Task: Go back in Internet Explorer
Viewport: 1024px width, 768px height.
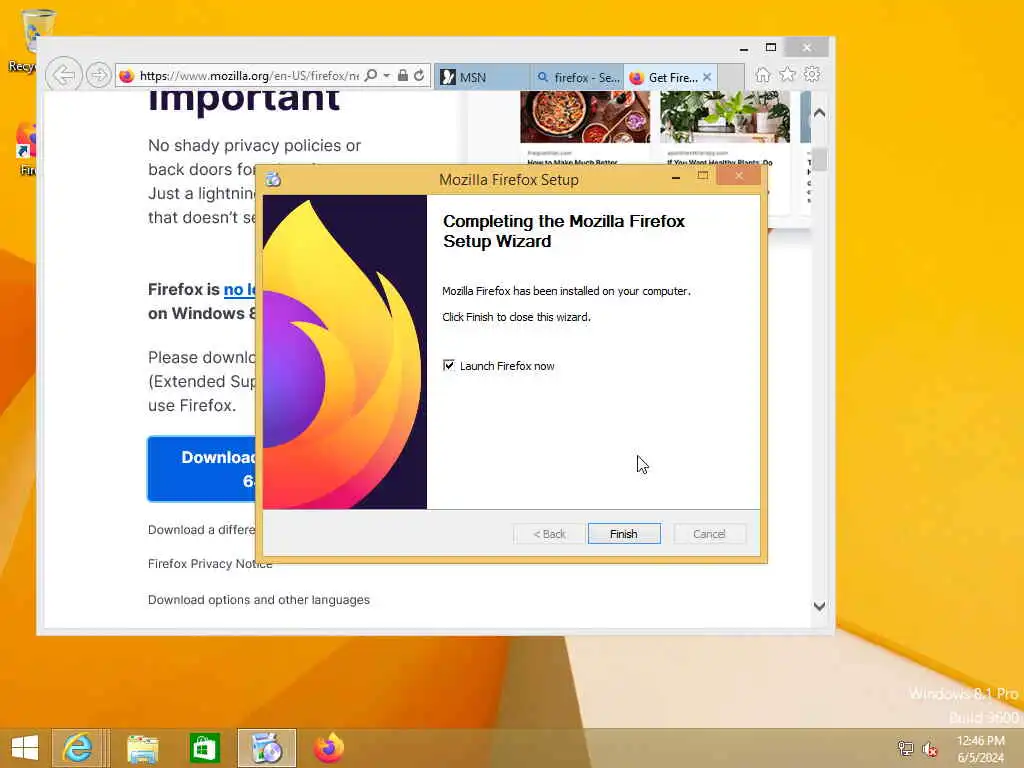Action: tap(63, 75)
